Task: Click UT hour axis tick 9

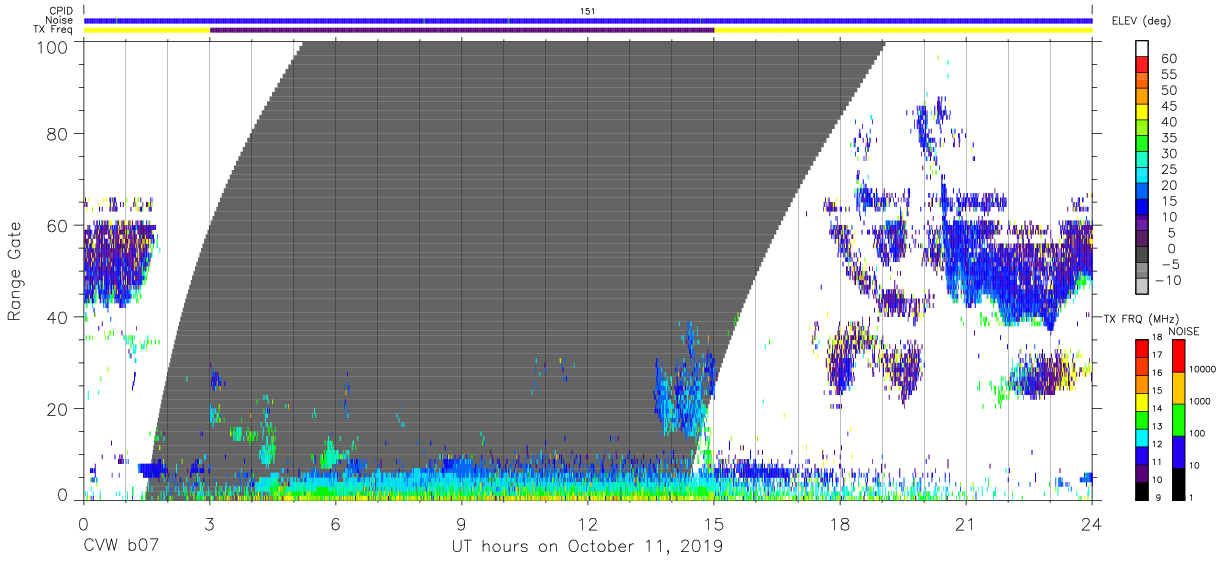Action: 462,524
